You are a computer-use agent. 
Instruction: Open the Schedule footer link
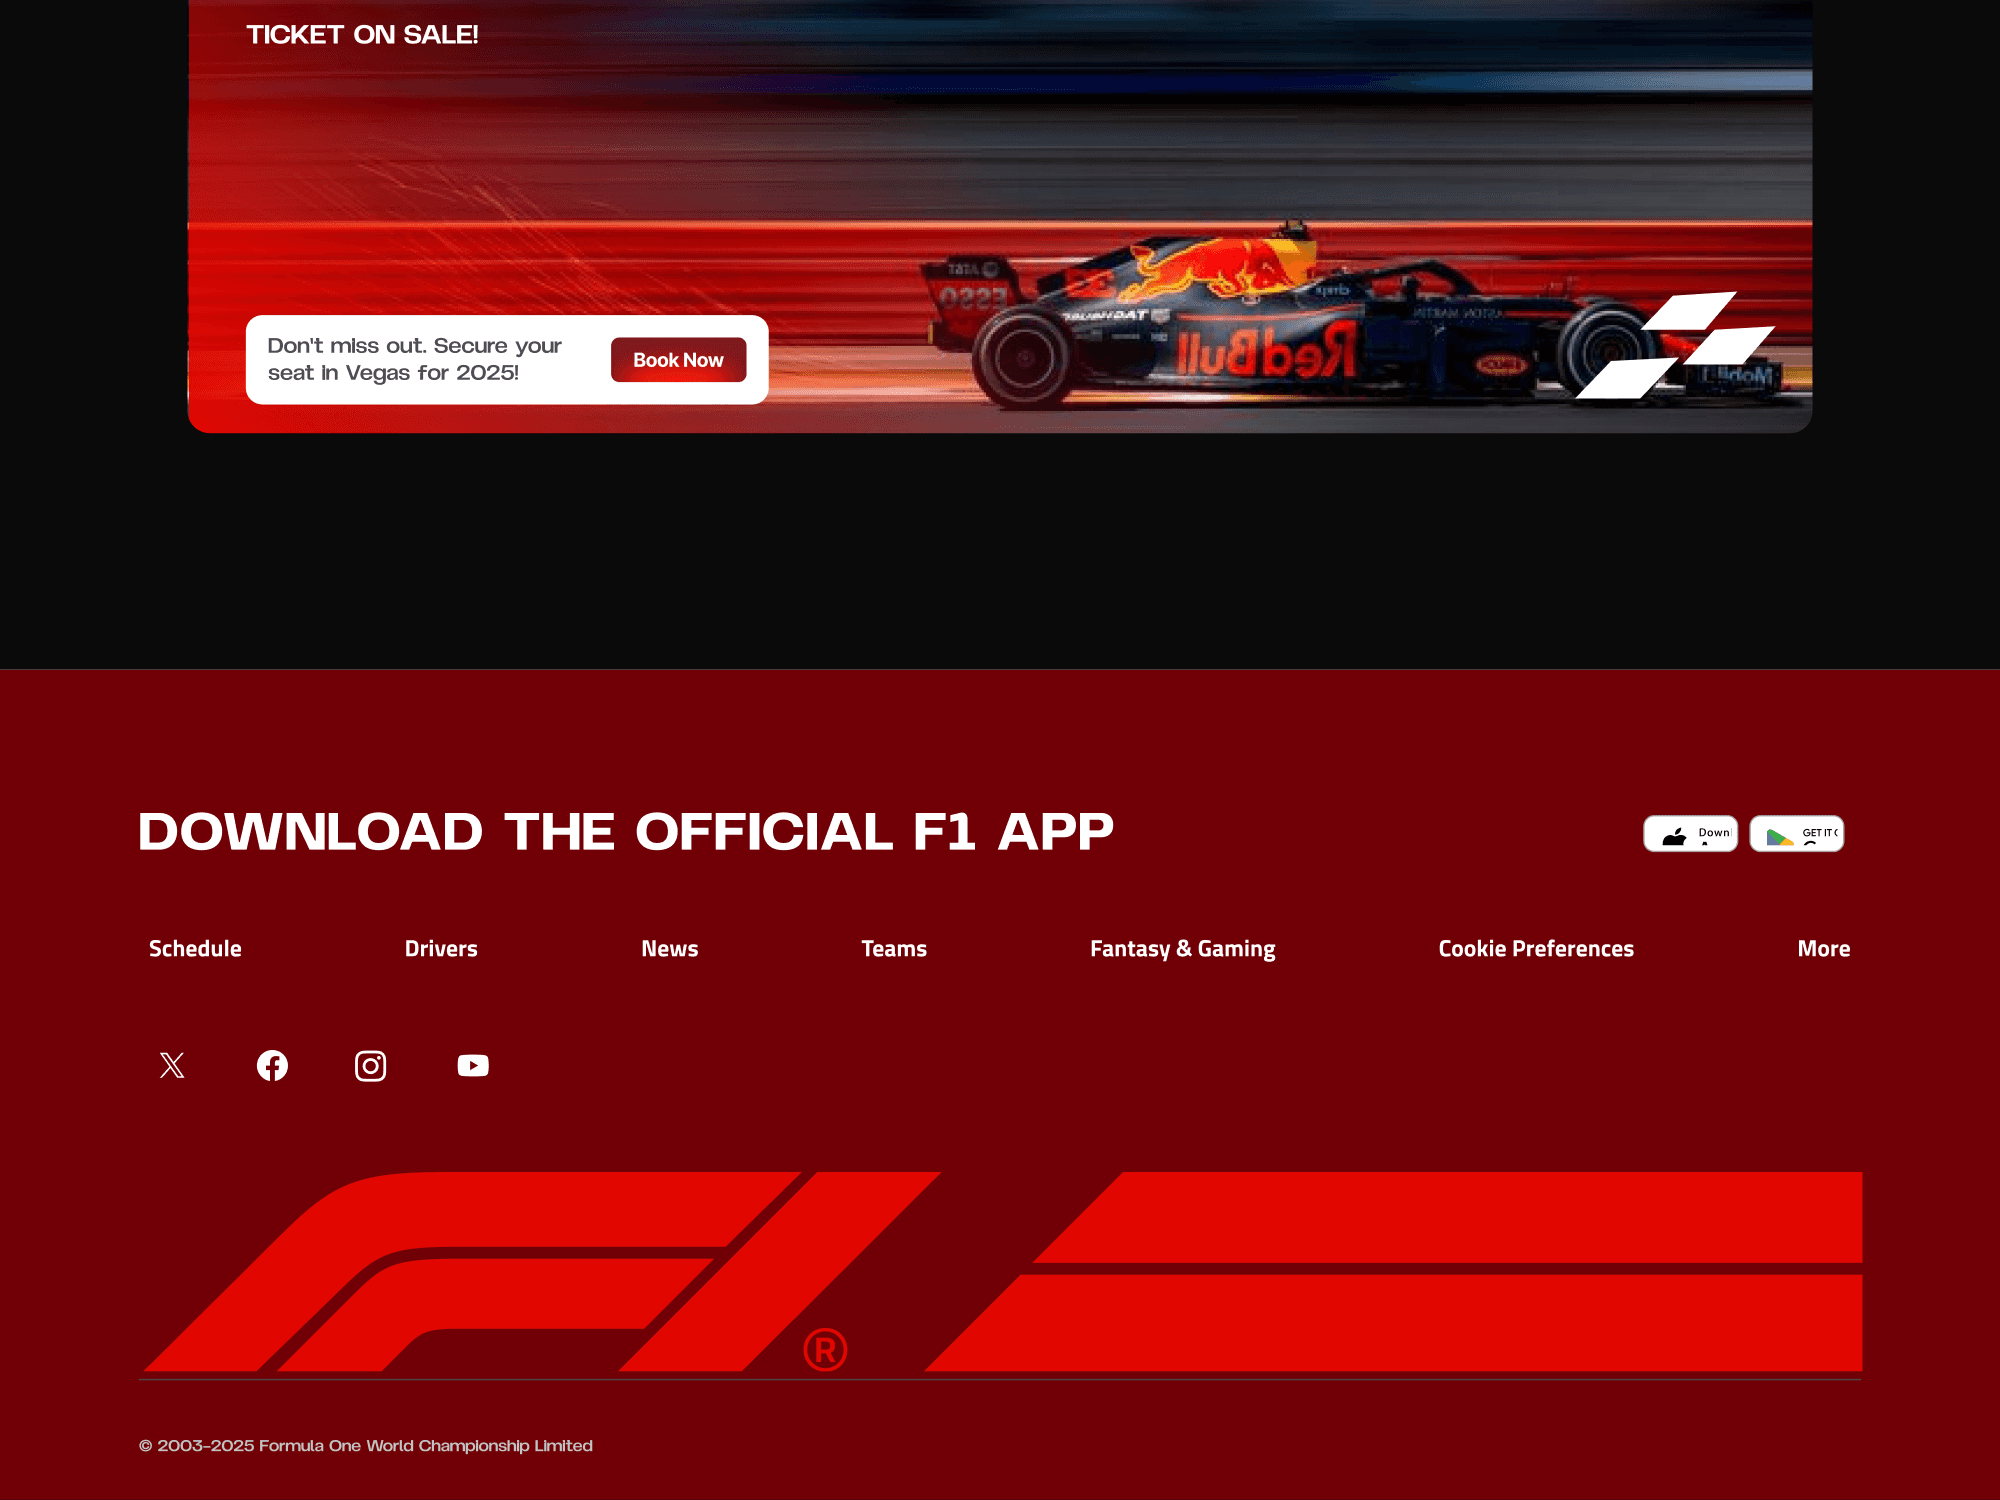pos(195,948)
